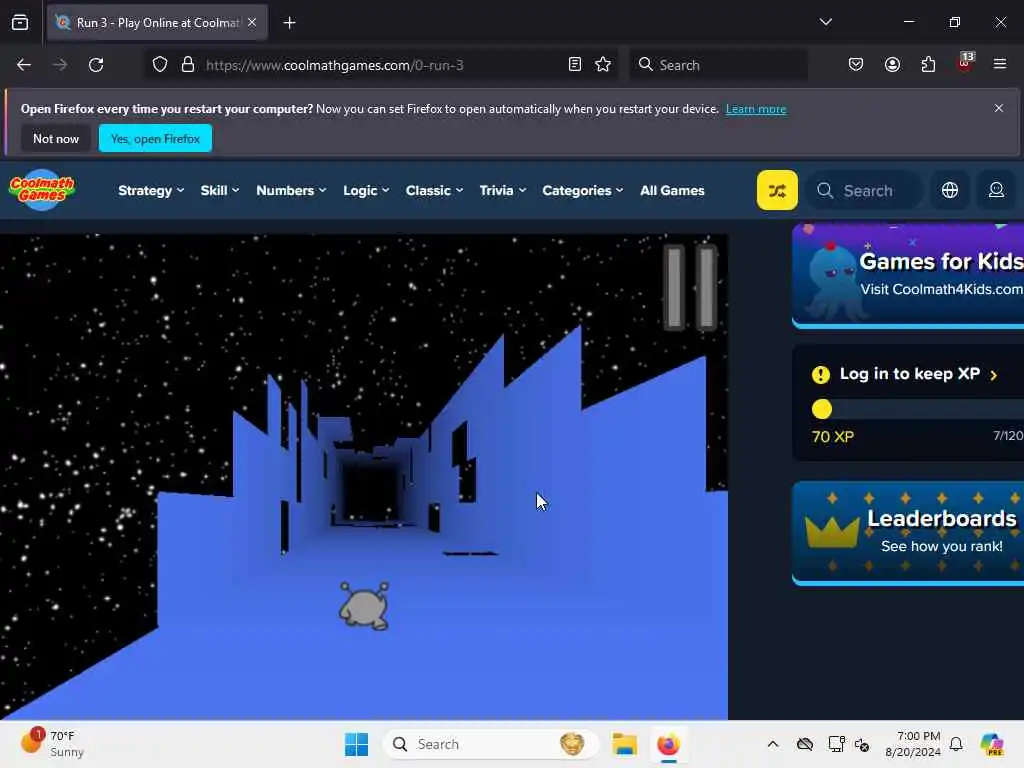Click the gray alien runner character
This screenshot has width=1024, height=768.
(364, 606)
